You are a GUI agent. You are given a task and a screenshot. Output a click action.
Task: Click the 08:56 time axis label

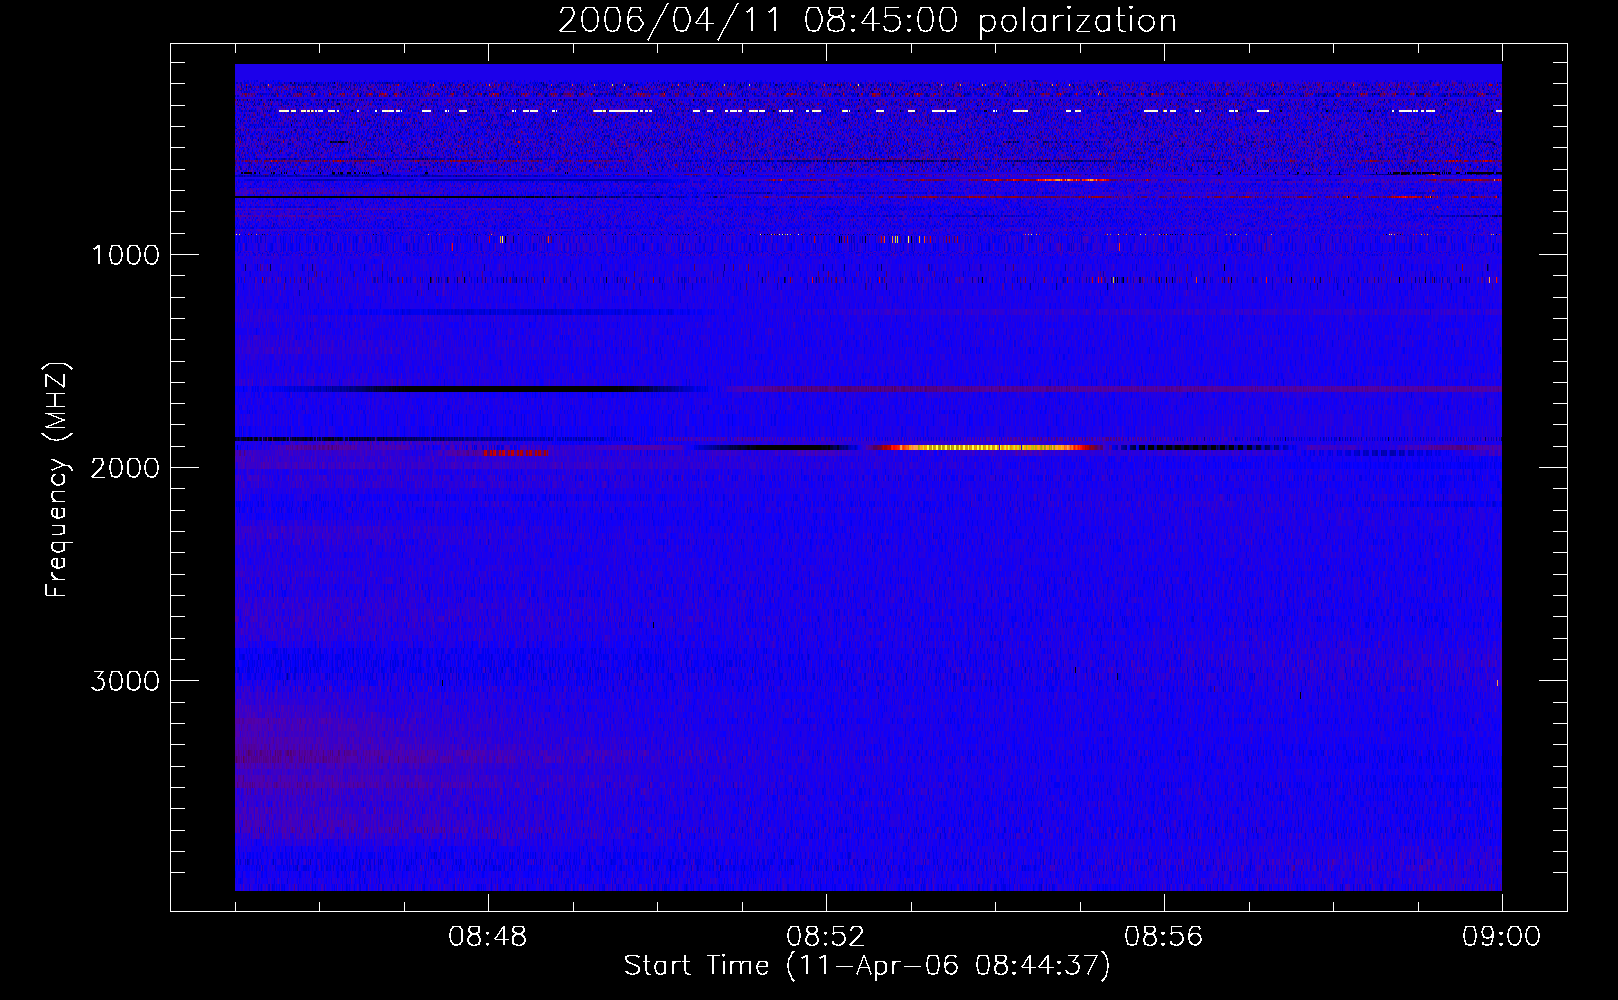tap(1164, 937)
